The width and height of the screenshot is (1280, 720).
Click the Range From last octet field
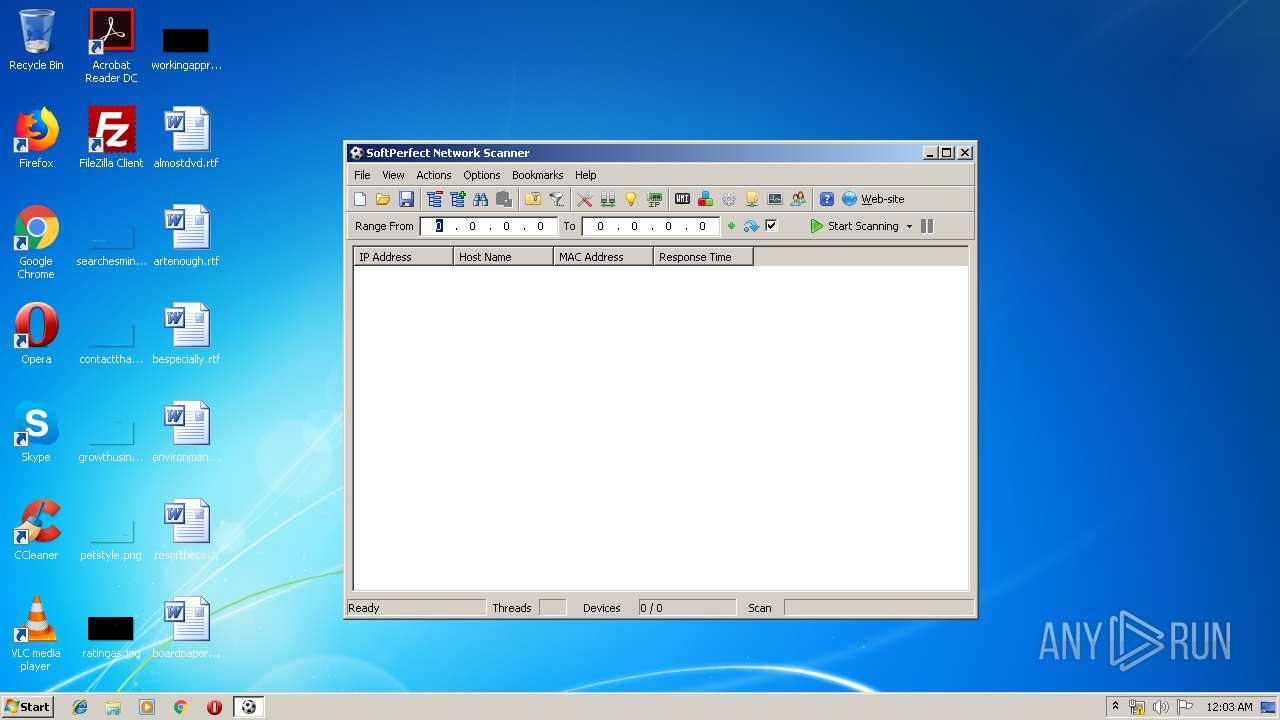click(540, 226)
